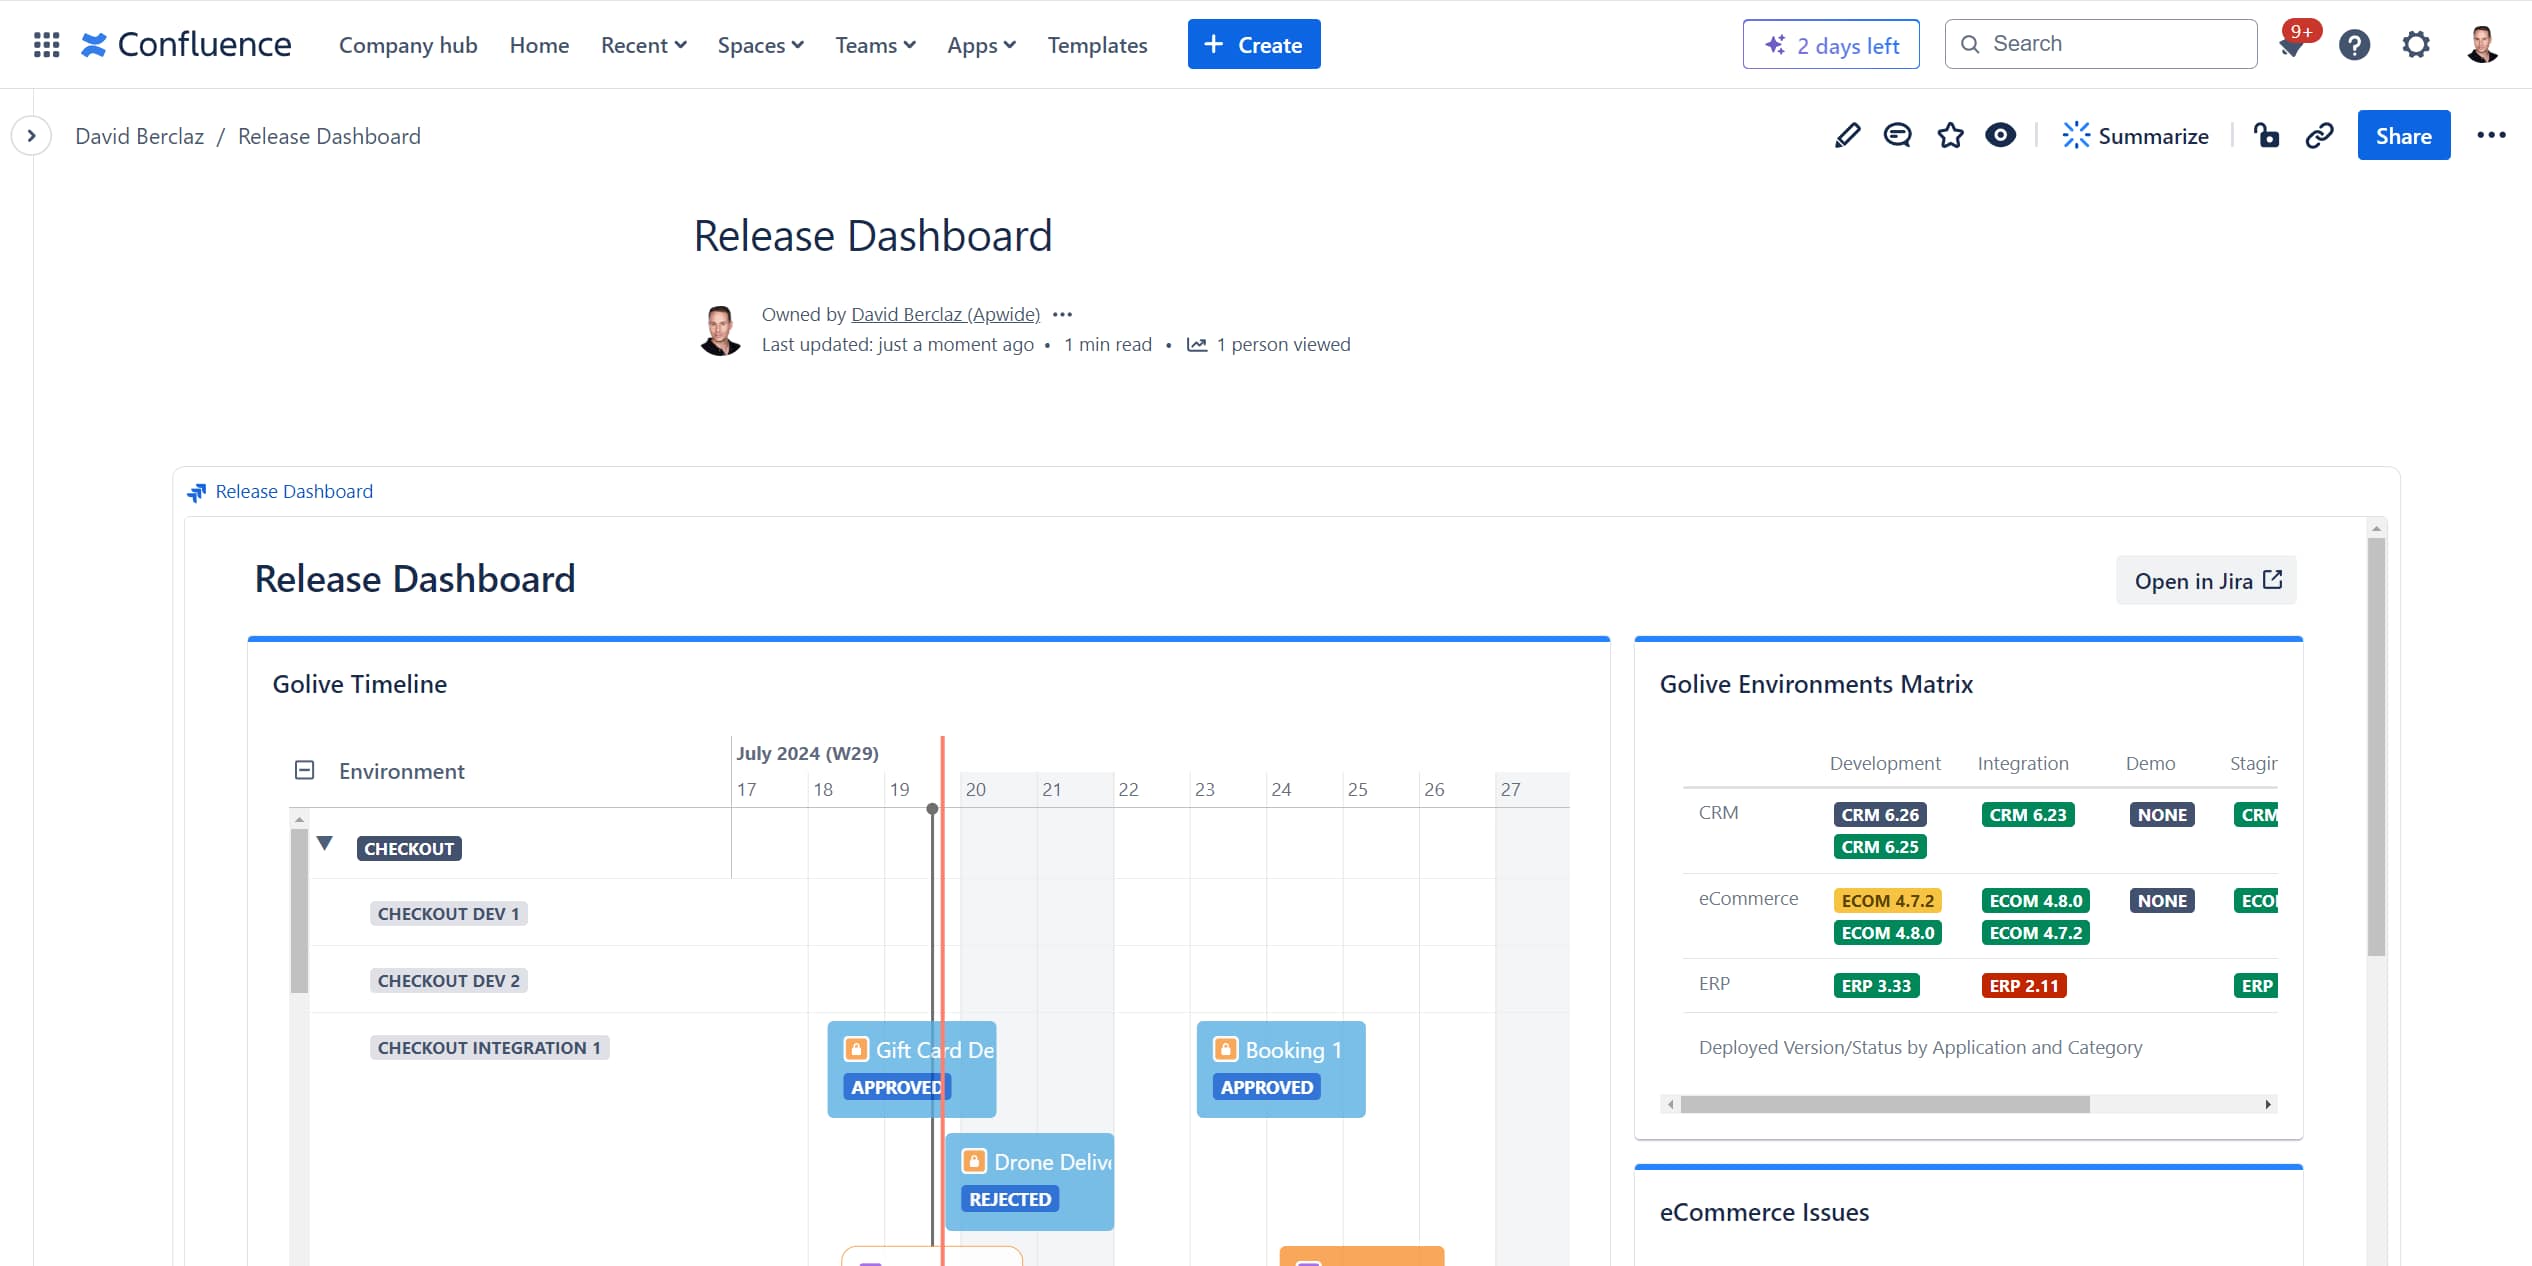
Task: Watch the page via the eye icon
Action: (x=2000, y=135)
